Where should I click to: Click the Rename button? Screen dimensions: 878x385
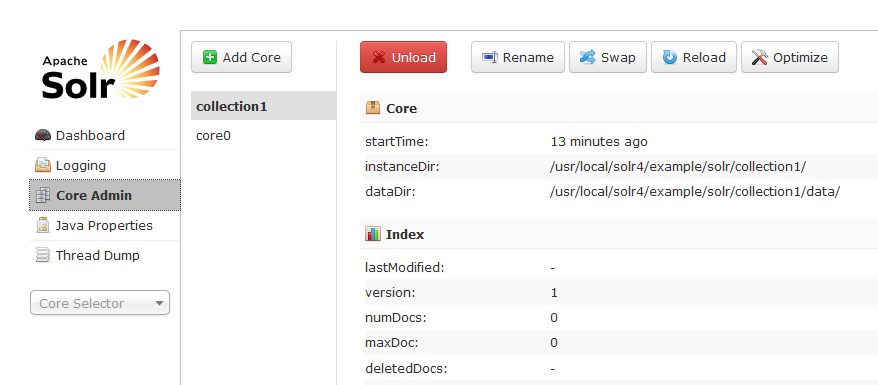pos(518,57)
